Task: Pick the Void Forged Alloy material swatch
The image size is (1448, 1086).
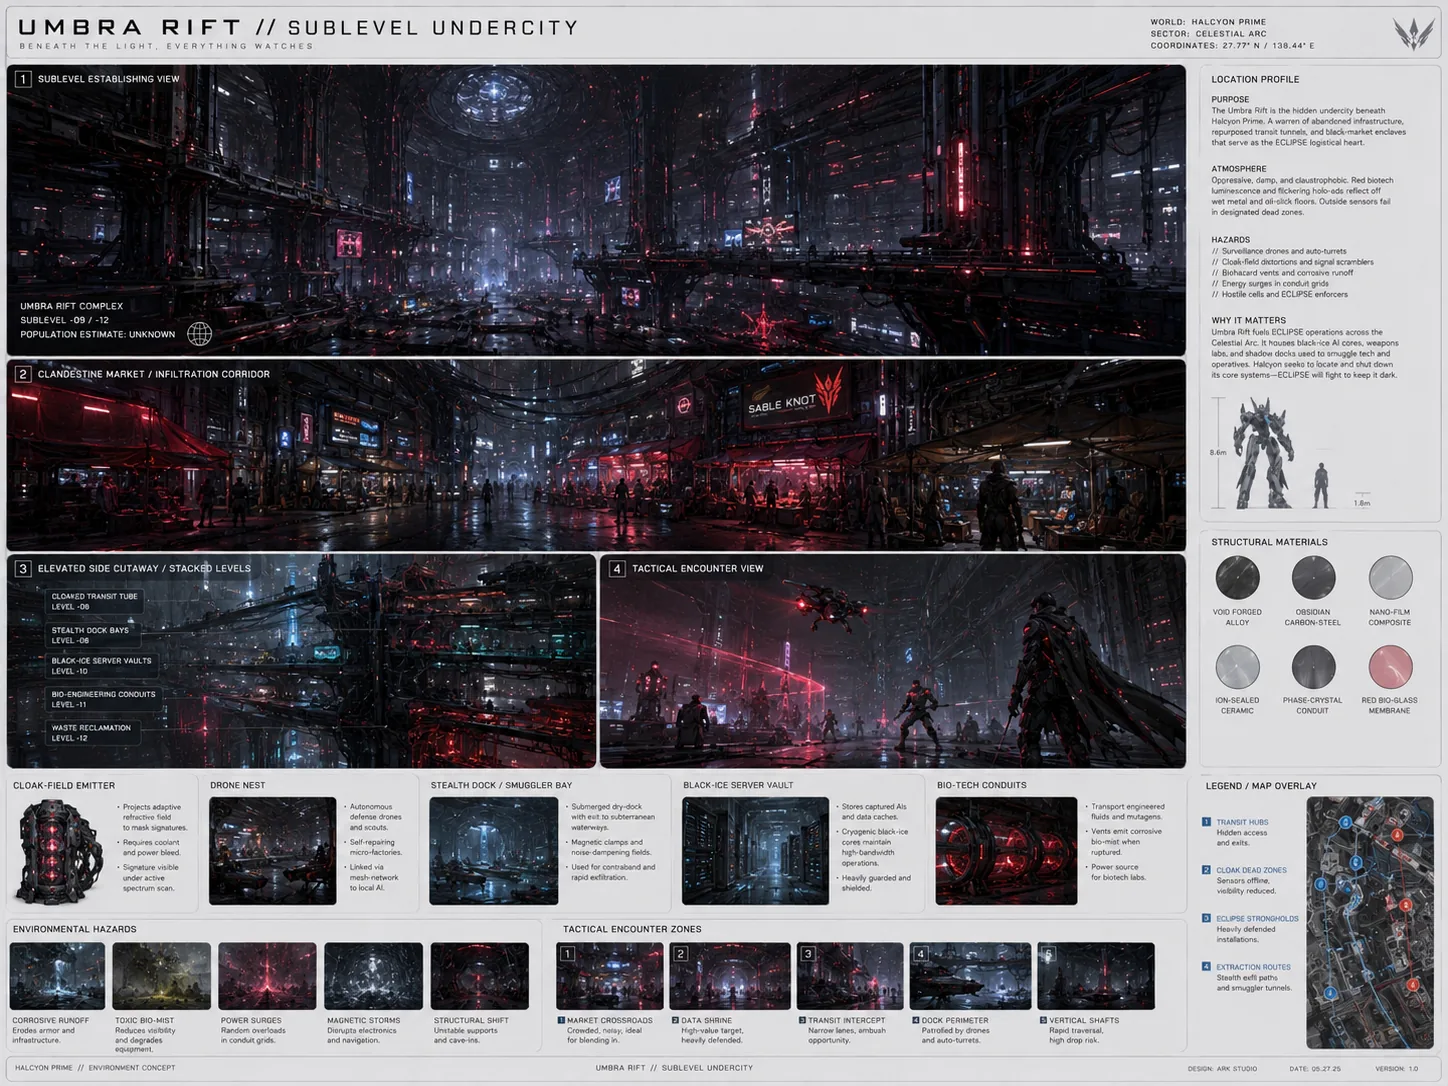Action: tap(1237, 577)
